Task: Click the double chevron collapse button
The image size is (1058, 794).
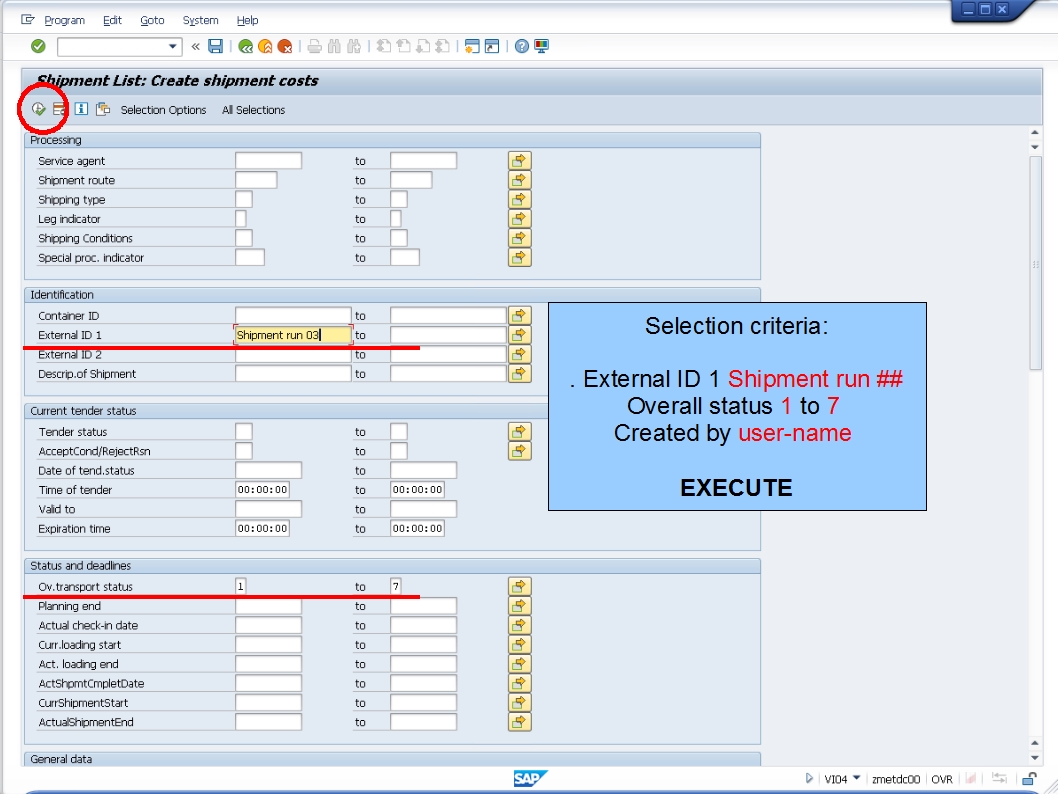Action: tap(196, 46)
